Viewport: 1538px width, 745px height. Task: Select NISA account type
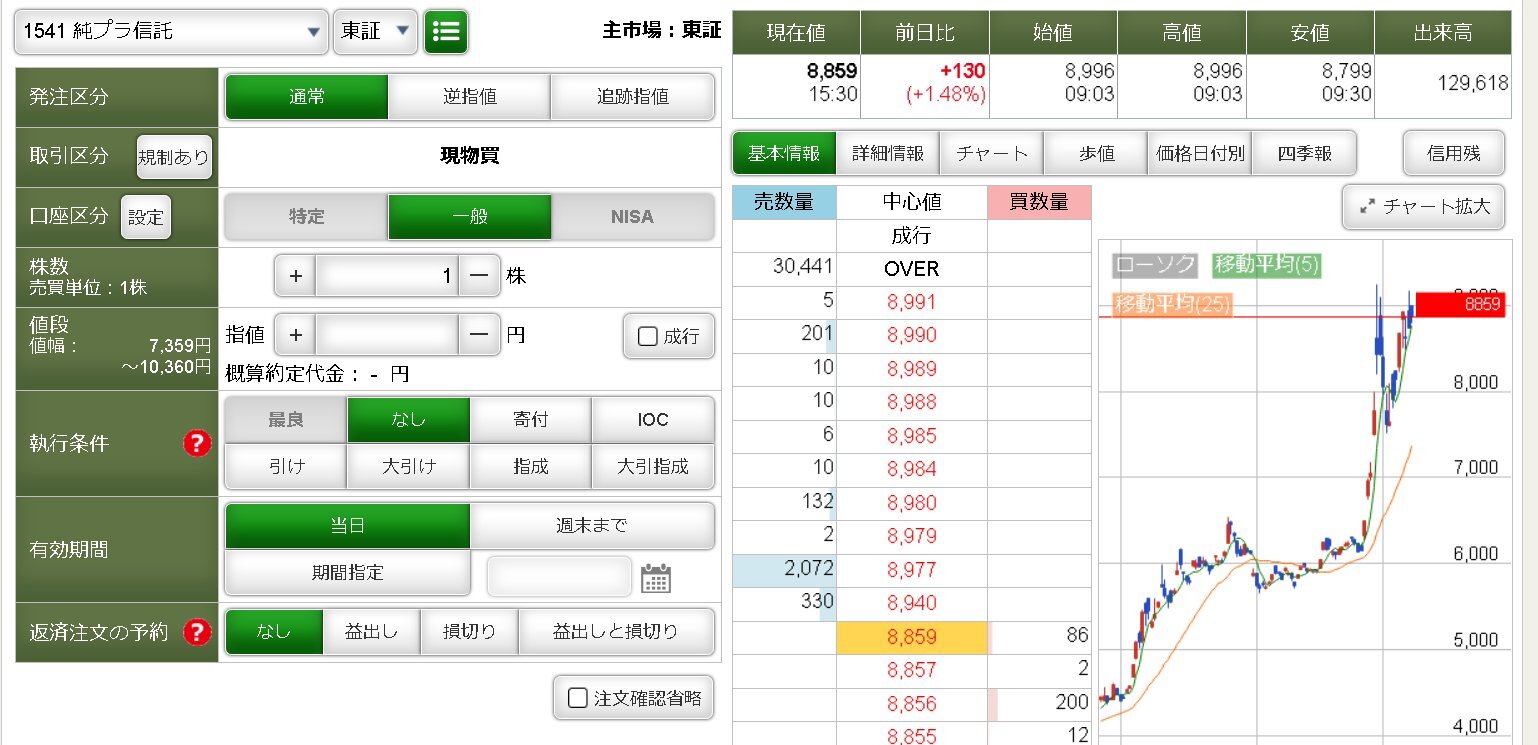[632, 217]
